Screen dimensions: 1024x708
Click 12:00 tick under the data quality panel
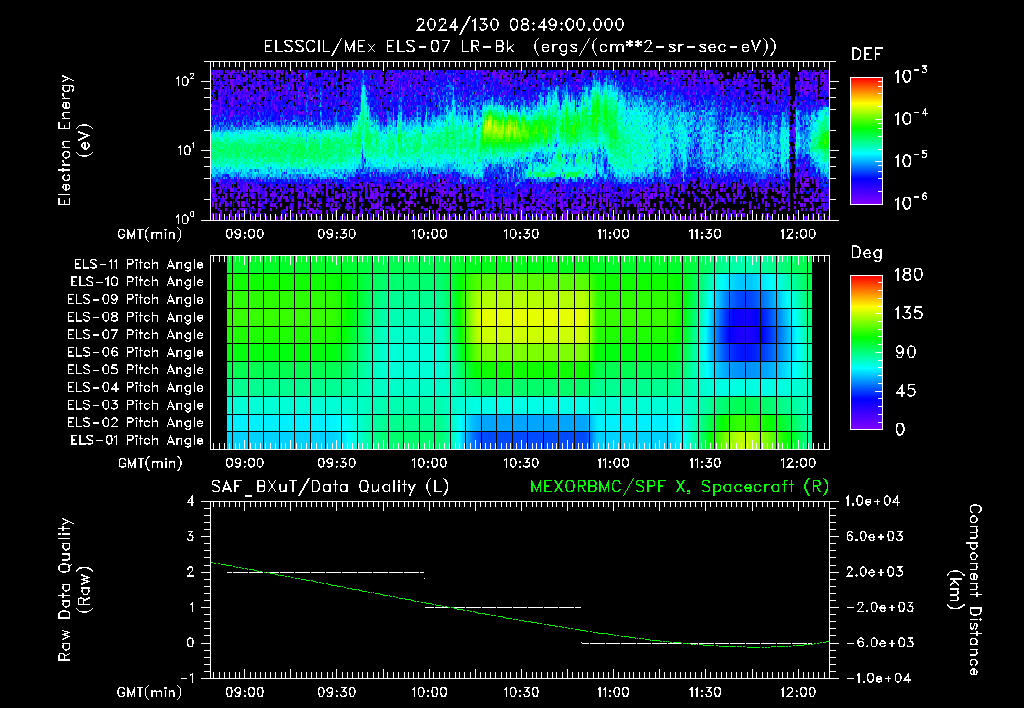797,692
